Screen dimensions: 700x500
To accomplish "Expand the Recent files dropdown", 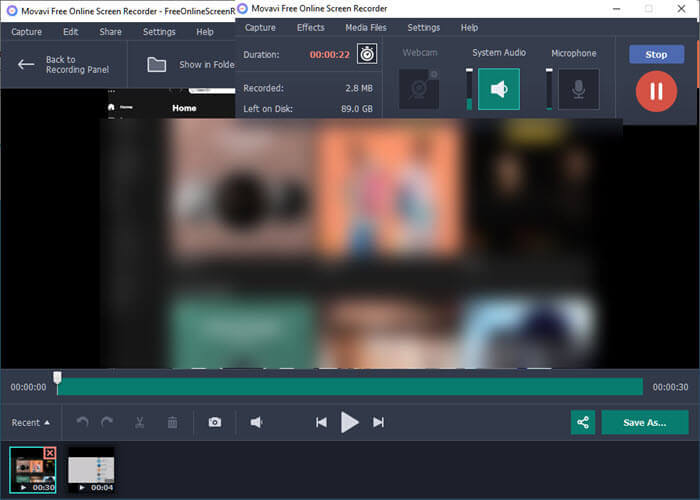I will point(31,422).
